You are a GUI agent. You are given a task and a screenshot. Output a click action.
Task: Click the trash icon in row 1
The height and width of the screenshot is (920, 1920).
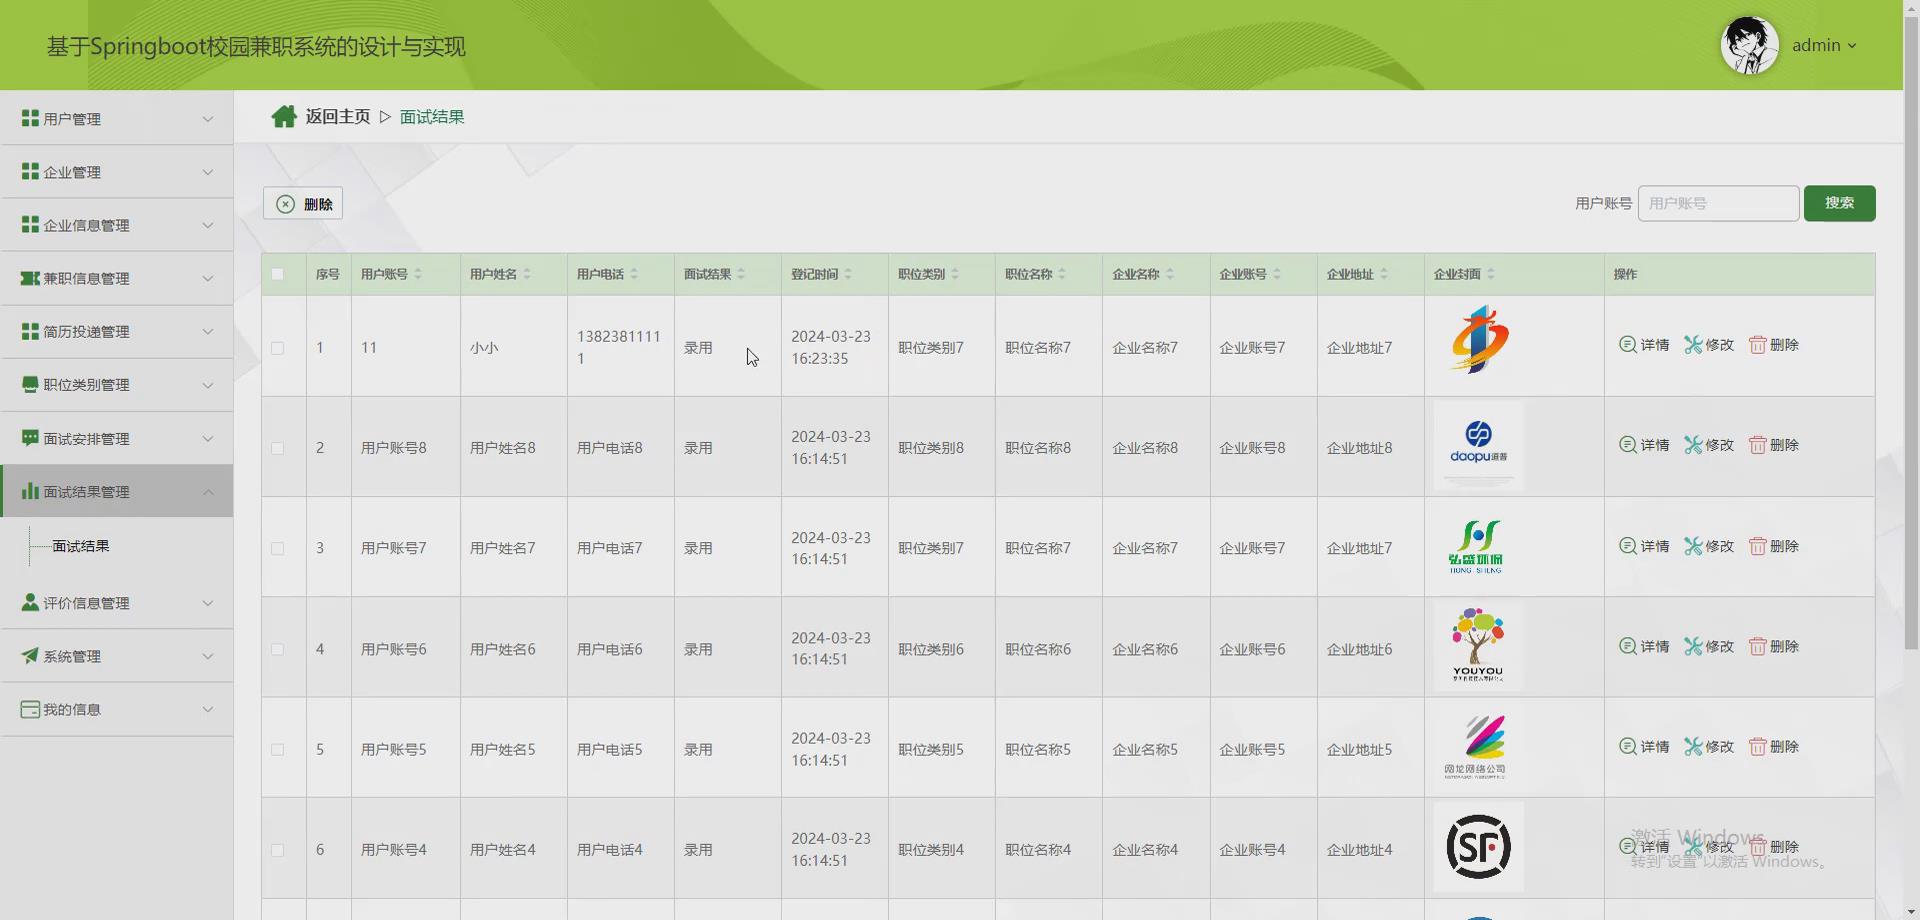[1757, 345]
